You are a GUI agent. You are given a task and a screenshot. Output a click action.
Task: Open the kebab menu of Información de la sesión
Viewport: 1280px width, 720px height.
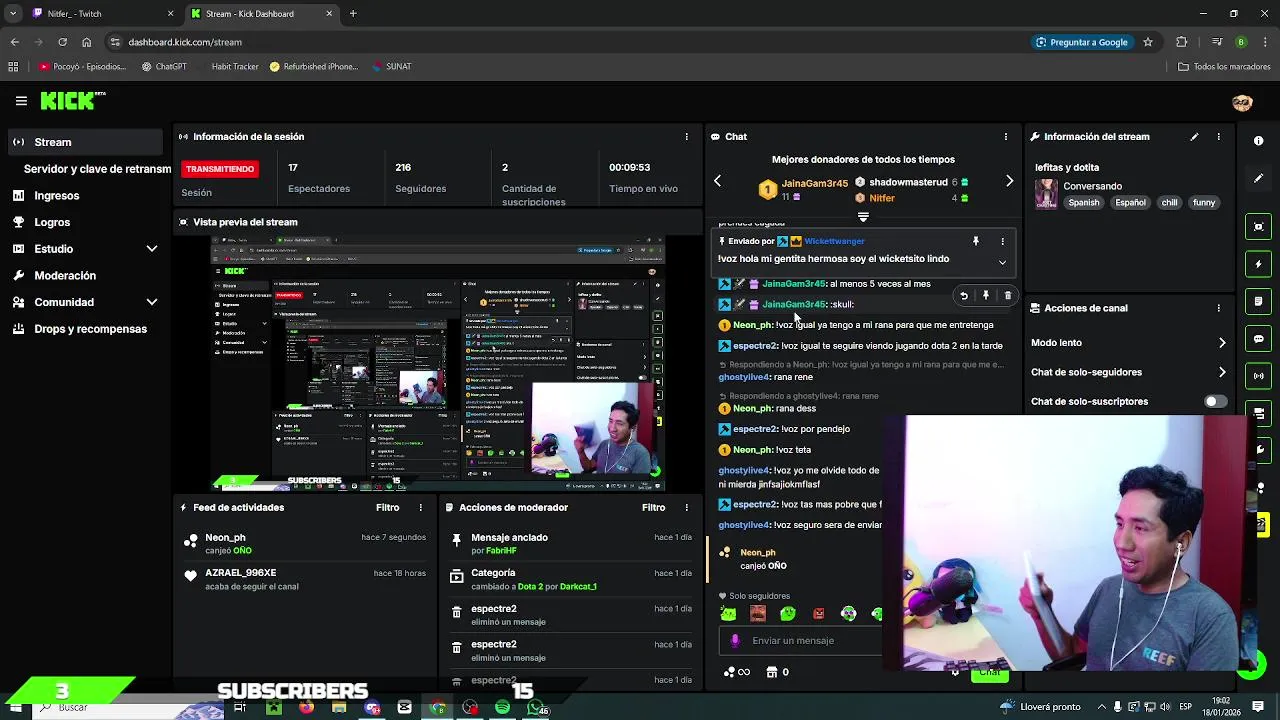click(686, 137)
